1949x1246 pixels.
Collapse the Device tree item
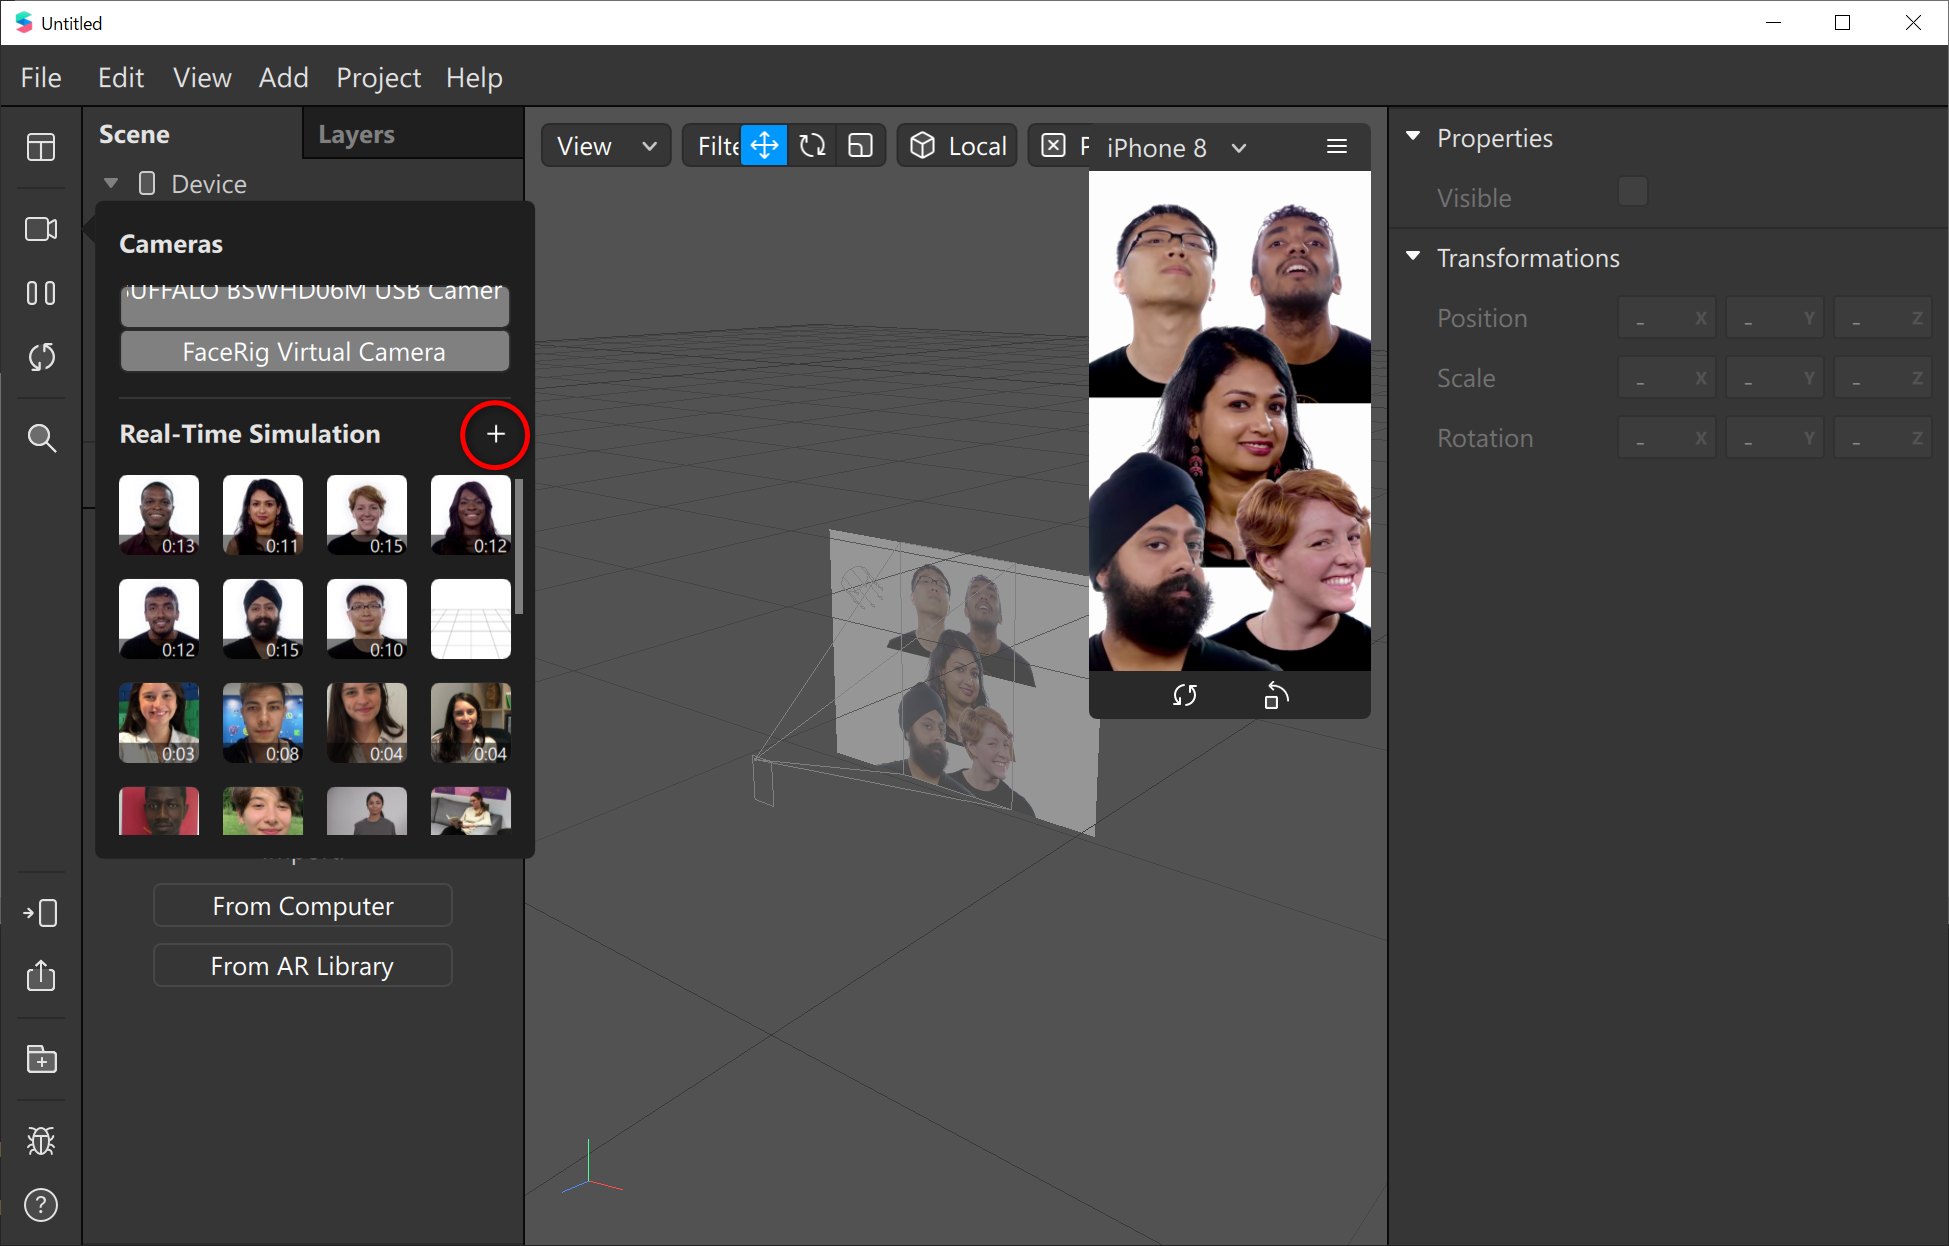tap(111, 183)
